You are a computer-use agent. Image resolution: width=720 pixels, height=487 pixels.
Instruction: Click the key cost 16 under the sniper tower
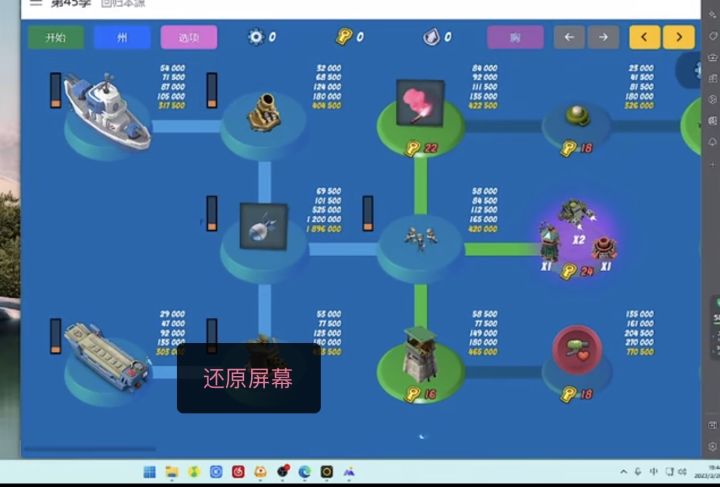pyautogui.click(x=422, y=394)
